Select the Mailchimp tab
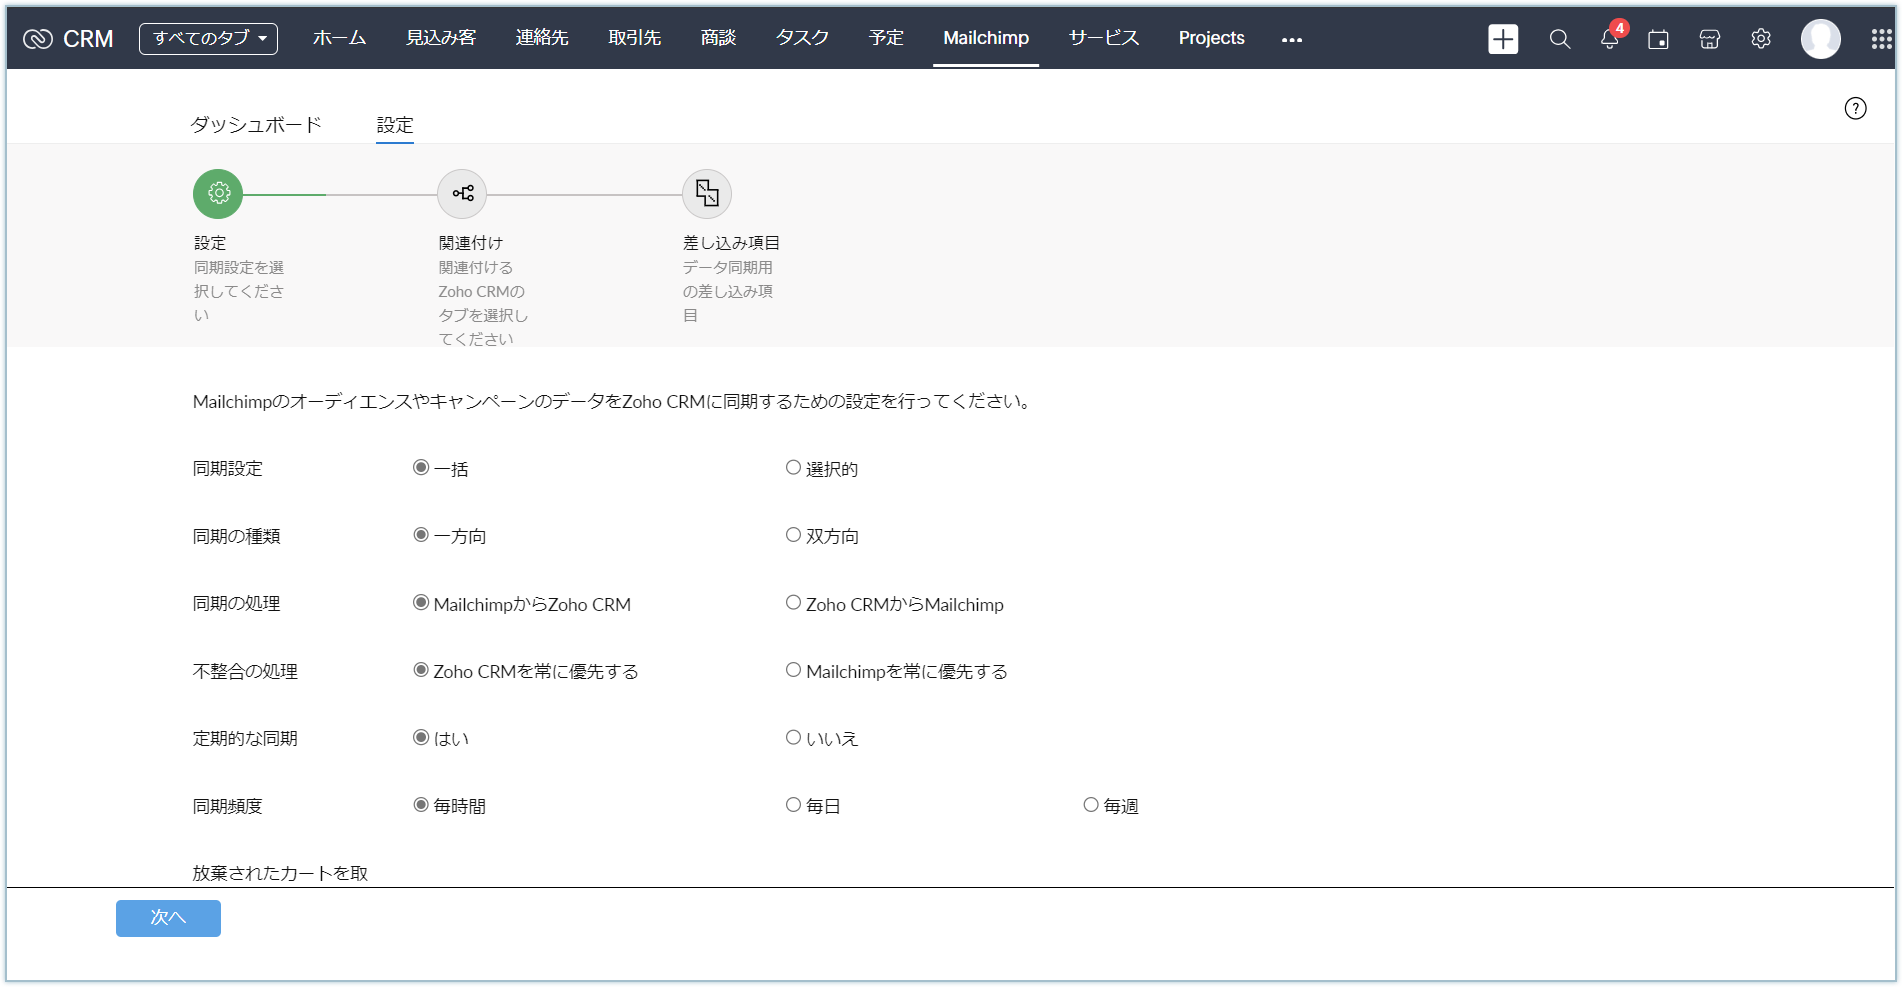 click(986, 38)
